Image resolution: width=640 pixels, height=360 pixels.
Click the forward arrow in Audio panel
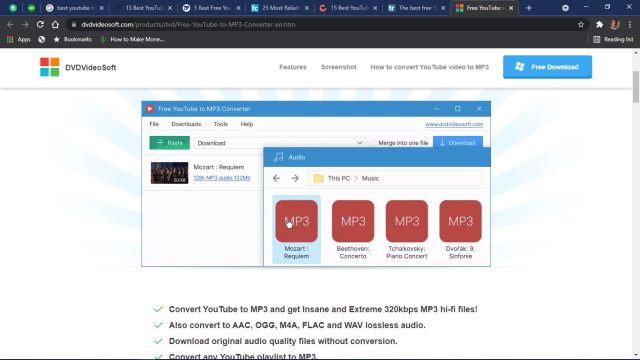click(x=295, y=178)
